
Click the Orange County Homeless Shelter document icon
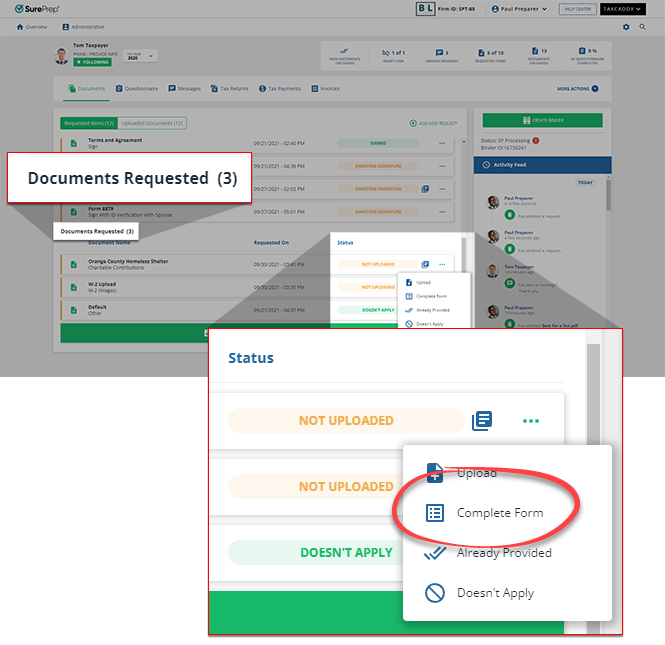(x=74, y=265)
